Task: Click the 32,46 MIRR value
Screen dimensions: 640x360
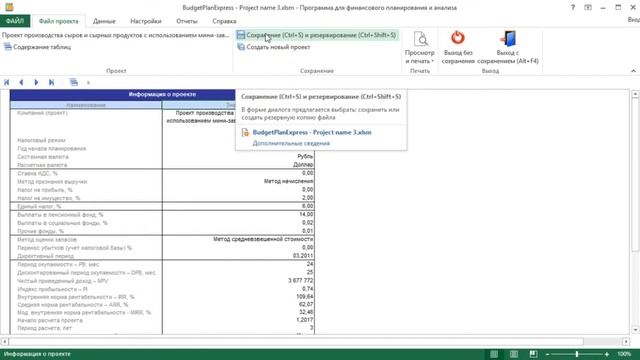Action: click(x=306, y=312)
